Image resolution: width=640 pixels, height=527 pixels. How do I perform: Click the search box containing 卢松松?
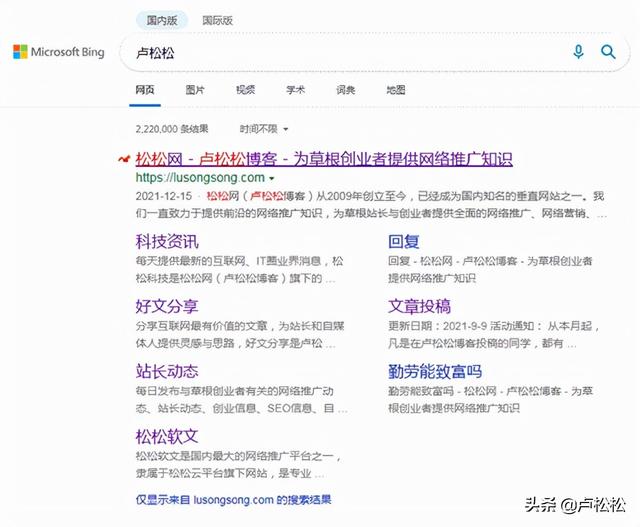point(340,52)
